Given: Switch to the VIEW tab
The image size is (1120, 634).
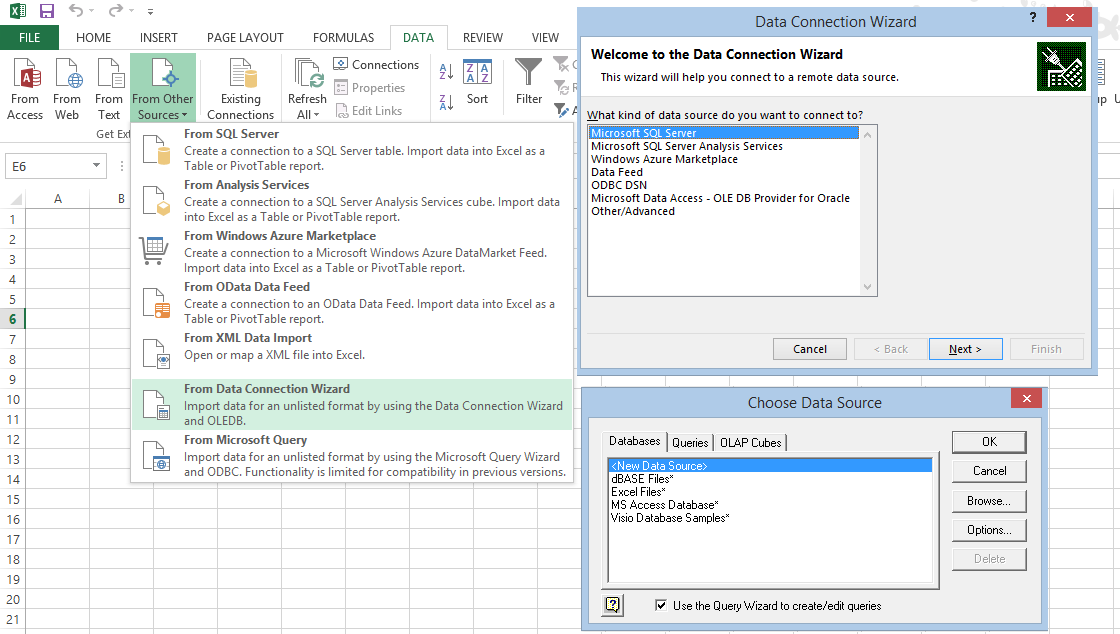Looking at the screenshot, I should click(x=545, y=38).
